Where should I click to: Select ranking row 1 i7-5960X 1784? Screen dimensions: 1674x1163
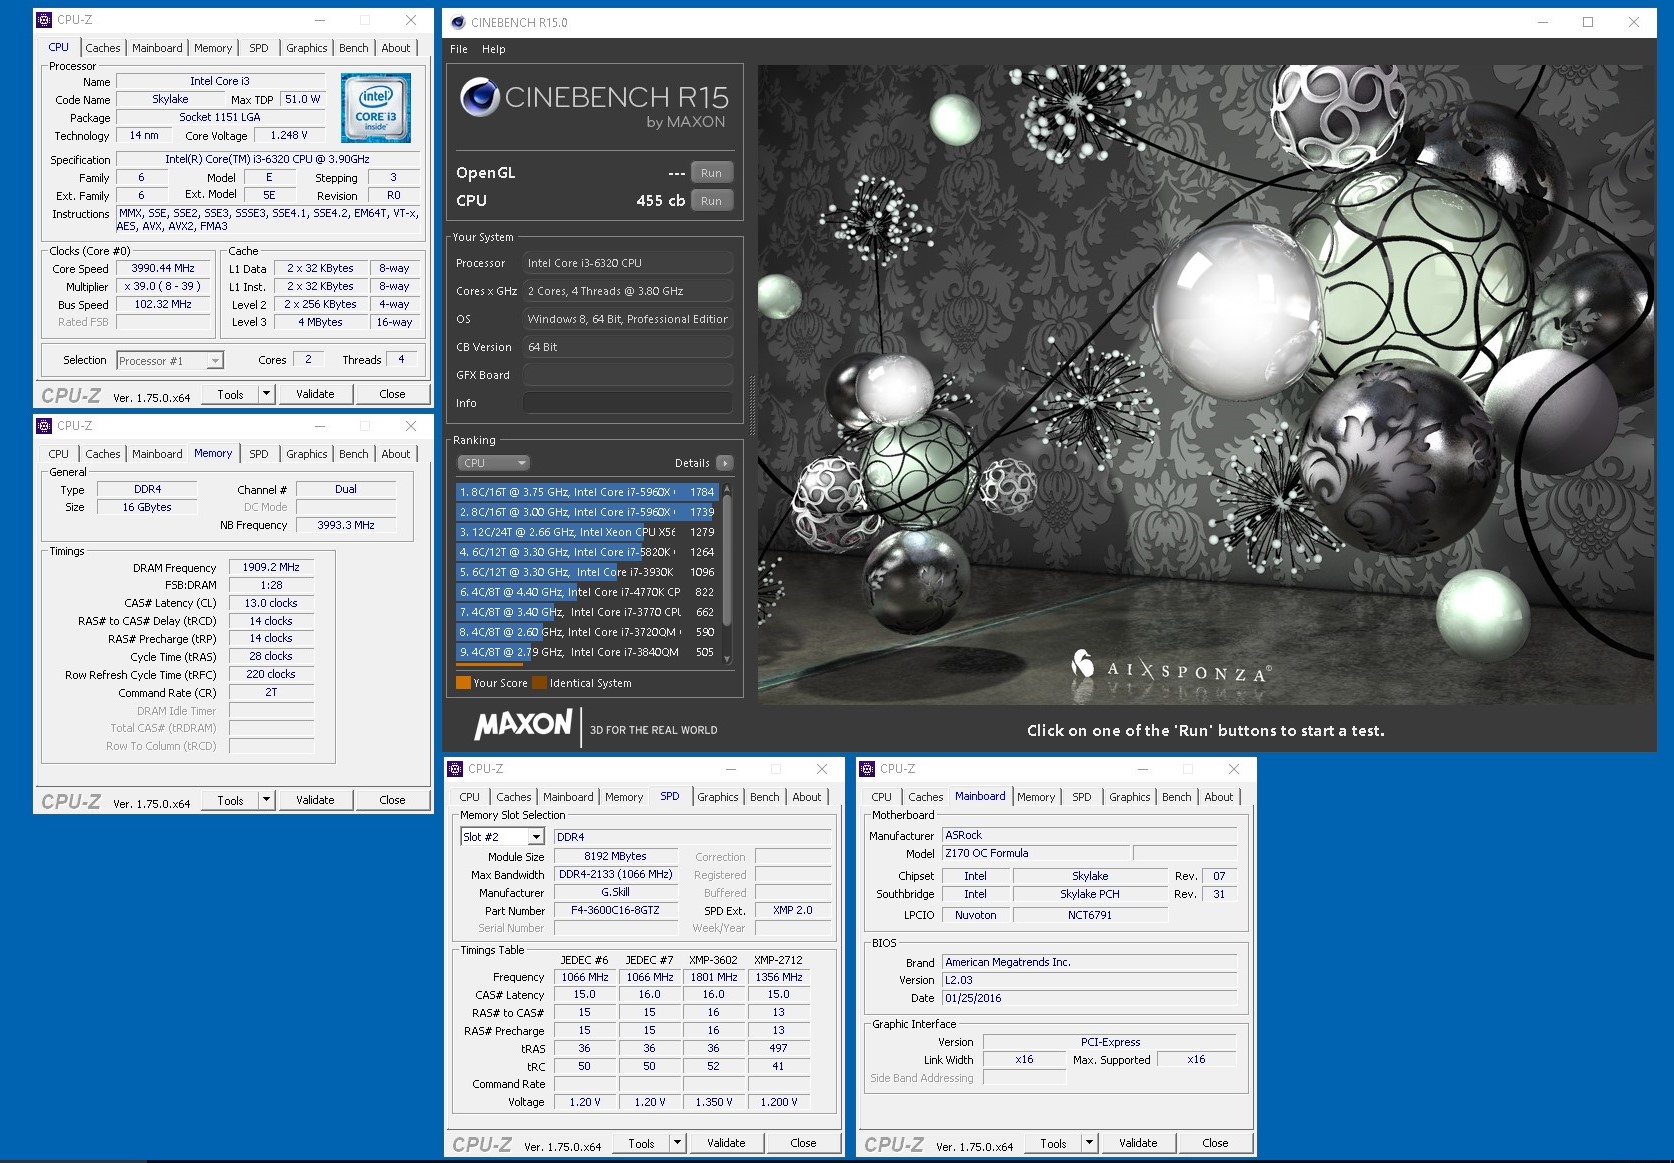[587, 492]
